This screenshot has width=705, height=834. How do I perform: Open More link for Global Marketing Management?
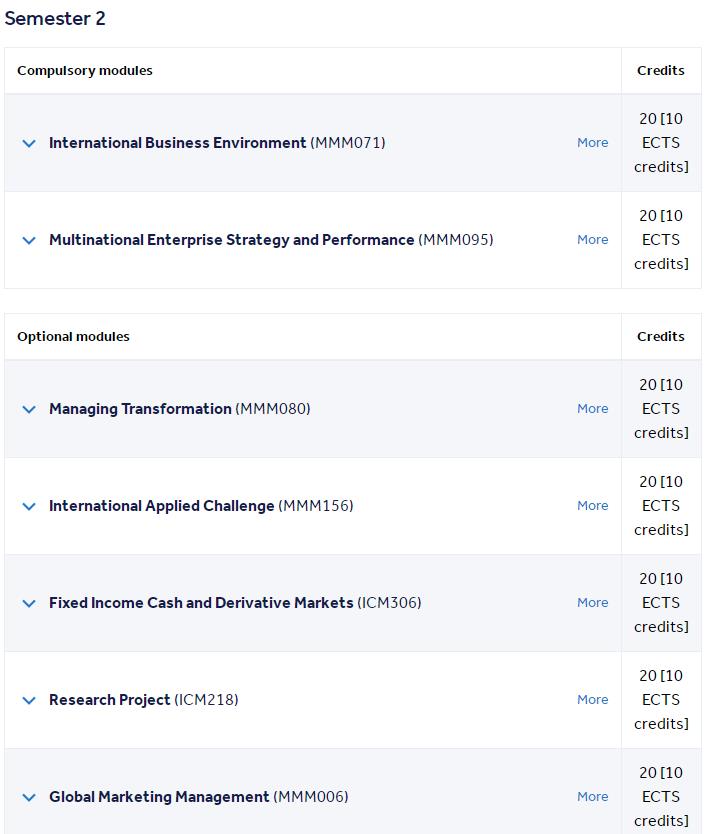coord(593,796)
